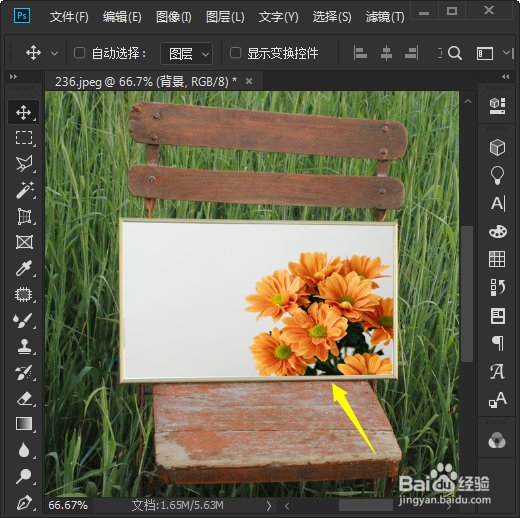Click the more align options ellipsis

point(440,53)
